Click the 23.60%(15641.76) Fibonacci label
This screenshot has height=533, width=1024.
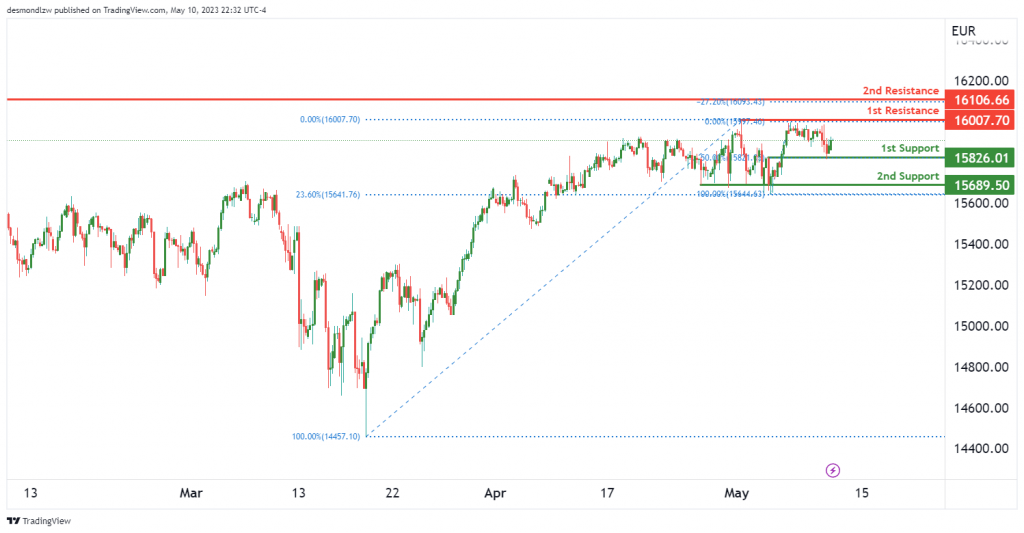(326, 195)
